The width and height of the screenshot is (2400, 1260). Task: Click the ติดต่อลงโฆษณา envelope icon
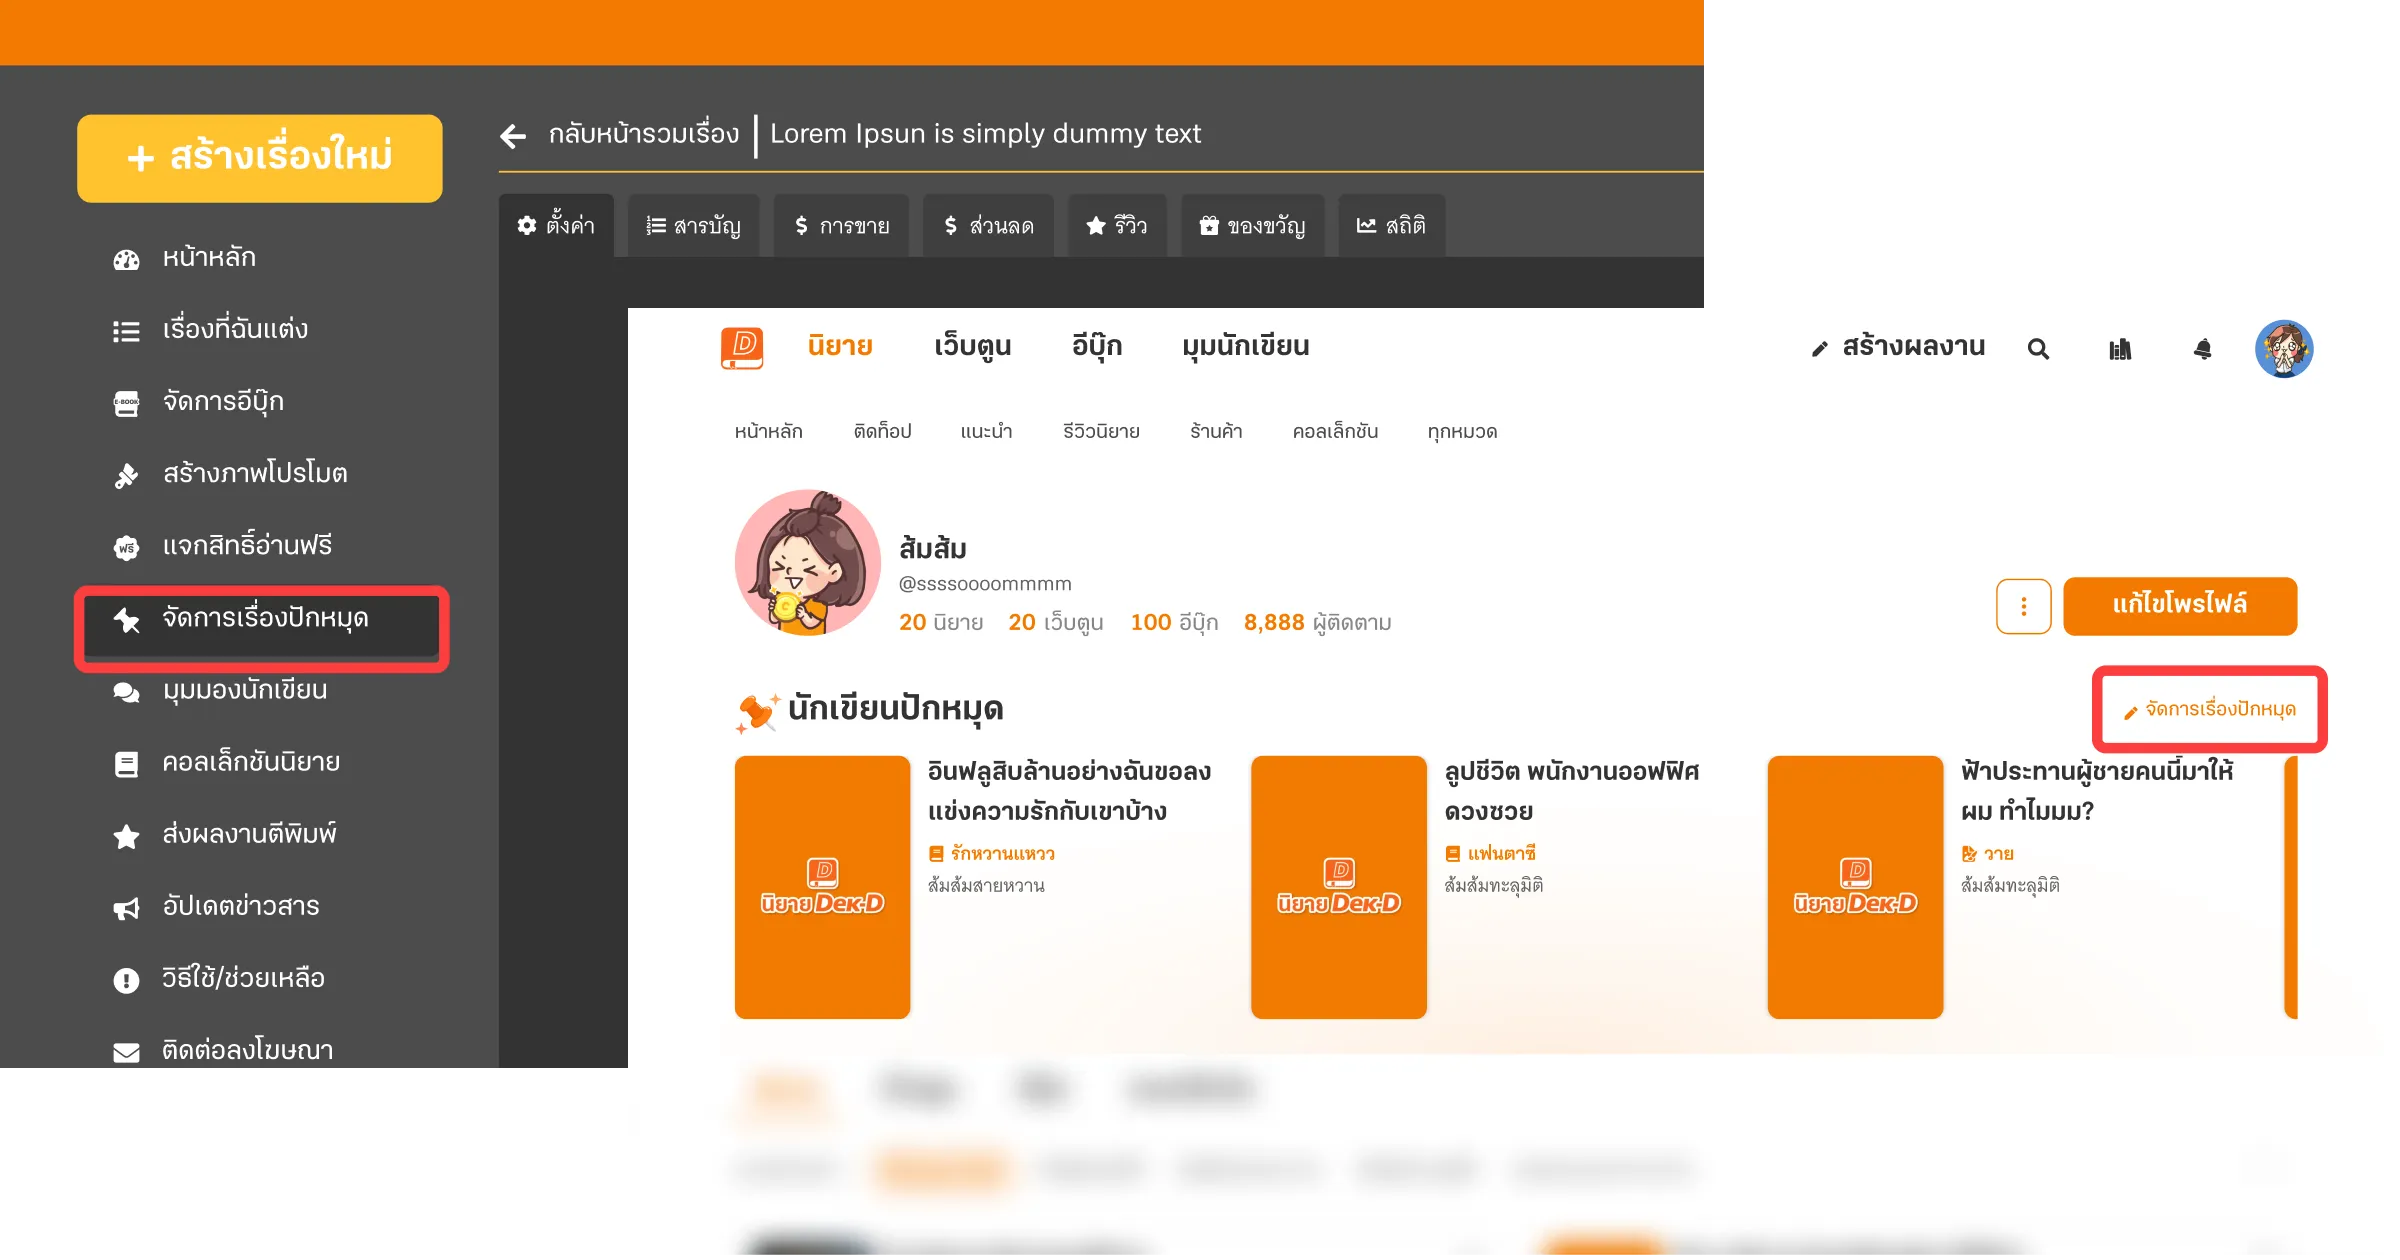pyautogui.click(x=126, y=1052)
